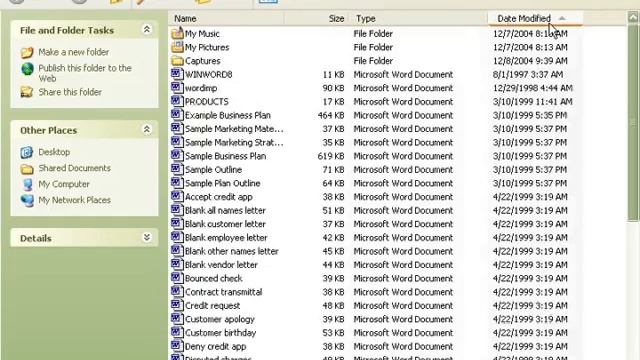Go to Desktop in Other Places

pyautogui.click(x=54, y=152)
